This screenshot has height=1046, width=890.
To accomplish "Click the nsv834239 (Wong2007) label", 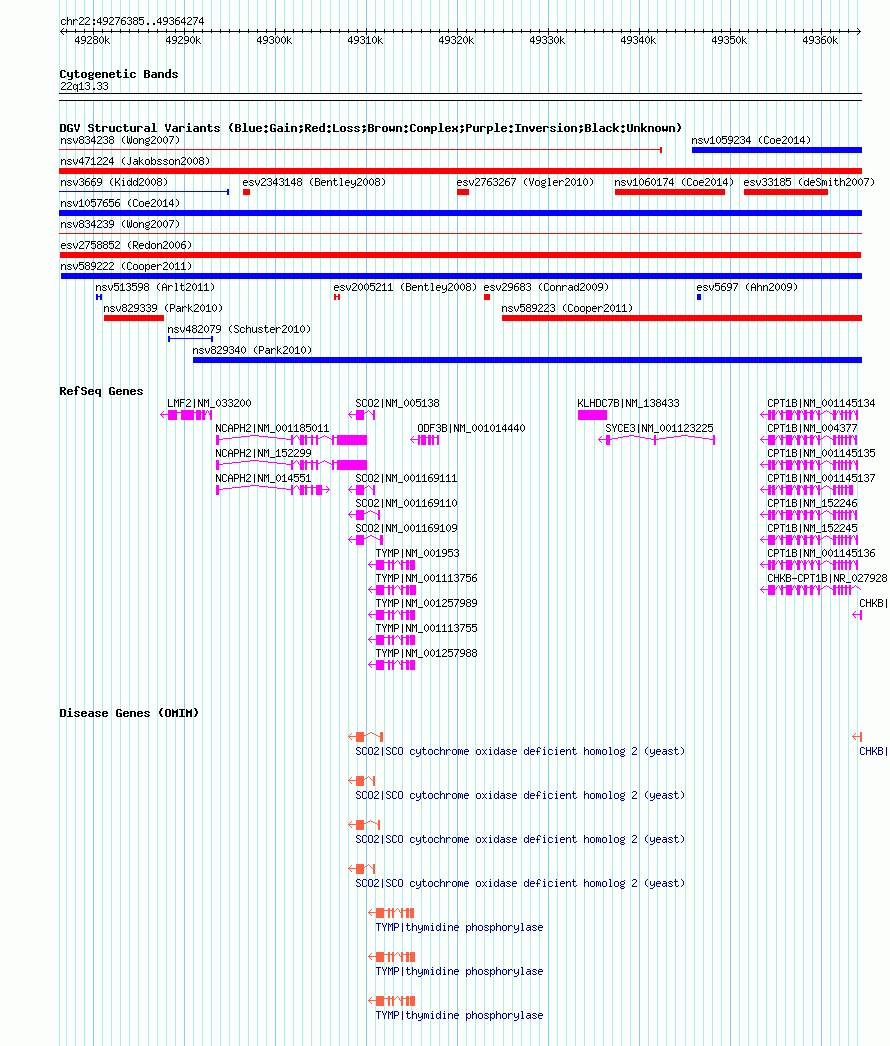I will tap(120, 224).
